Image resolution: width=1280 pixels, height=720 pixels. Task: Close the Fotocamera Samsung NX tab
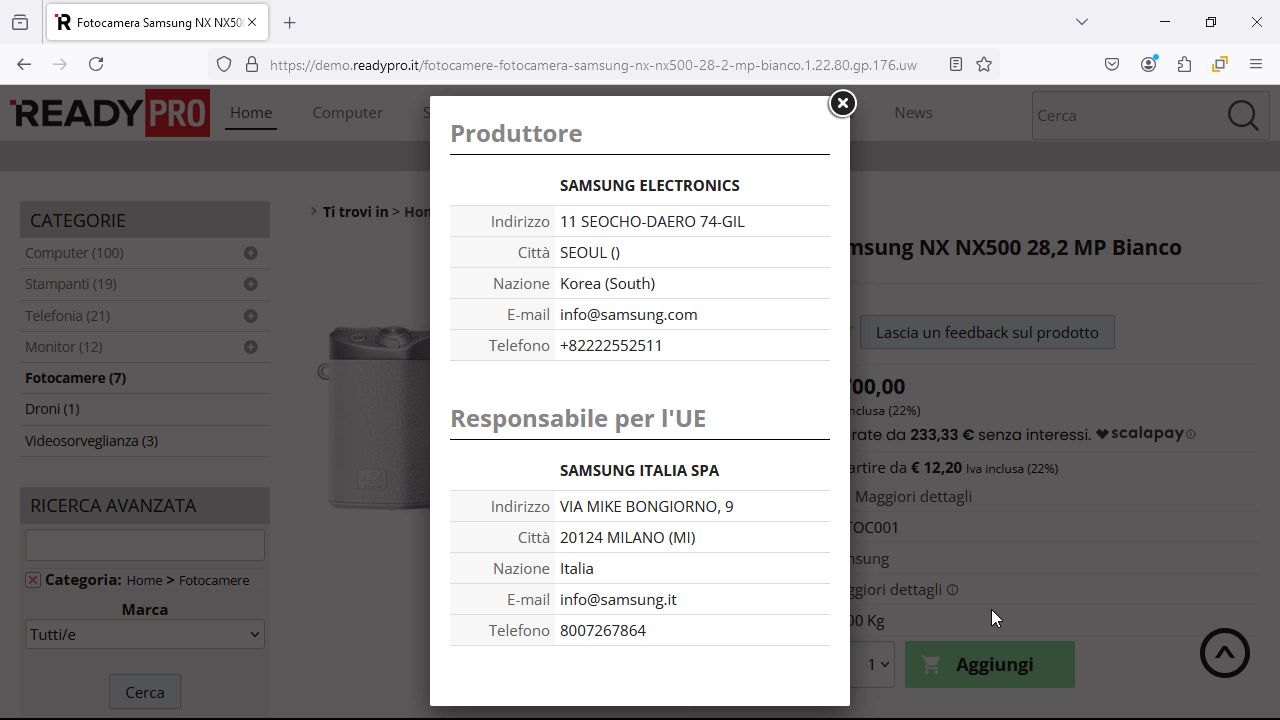pos(252,22)
